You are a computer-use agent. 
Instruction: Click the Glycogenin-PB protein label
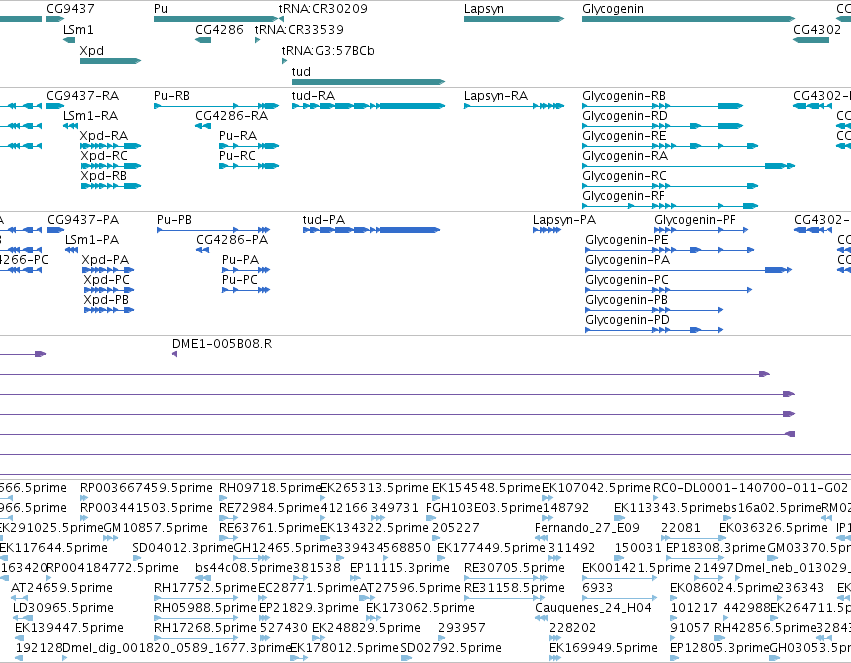click(626, 301)
